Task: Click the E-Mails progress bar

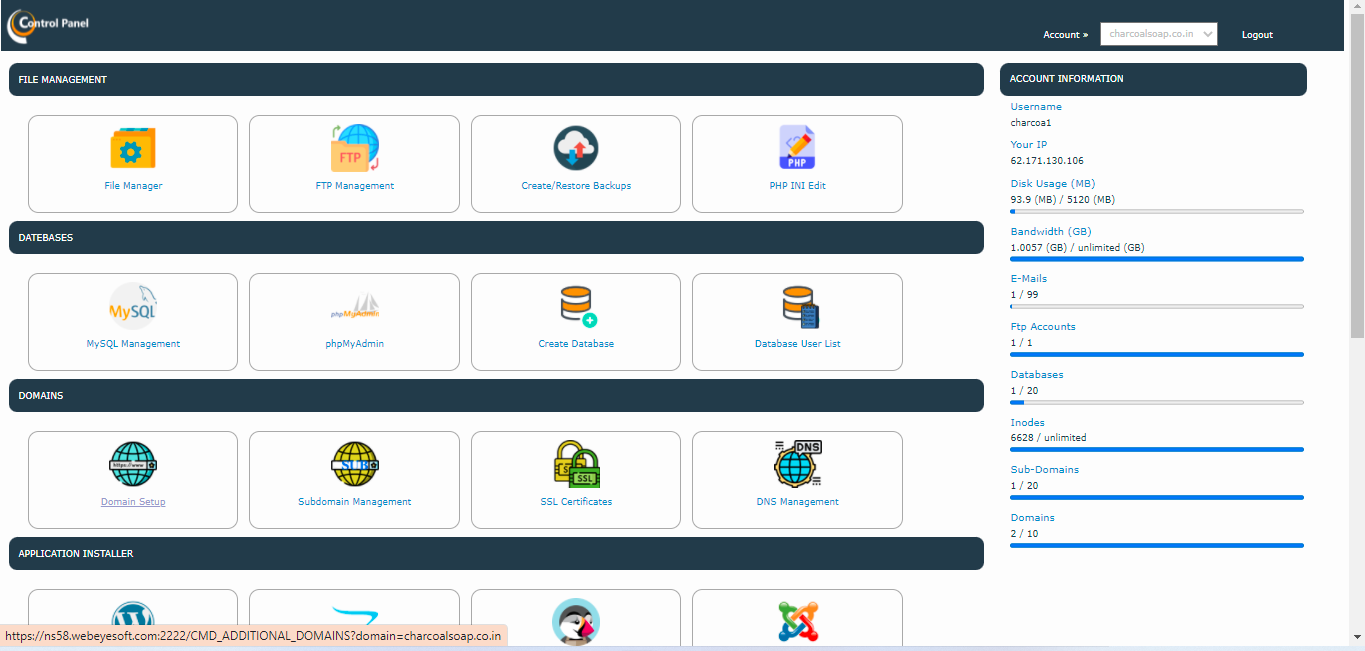Action: (1157, 306)
